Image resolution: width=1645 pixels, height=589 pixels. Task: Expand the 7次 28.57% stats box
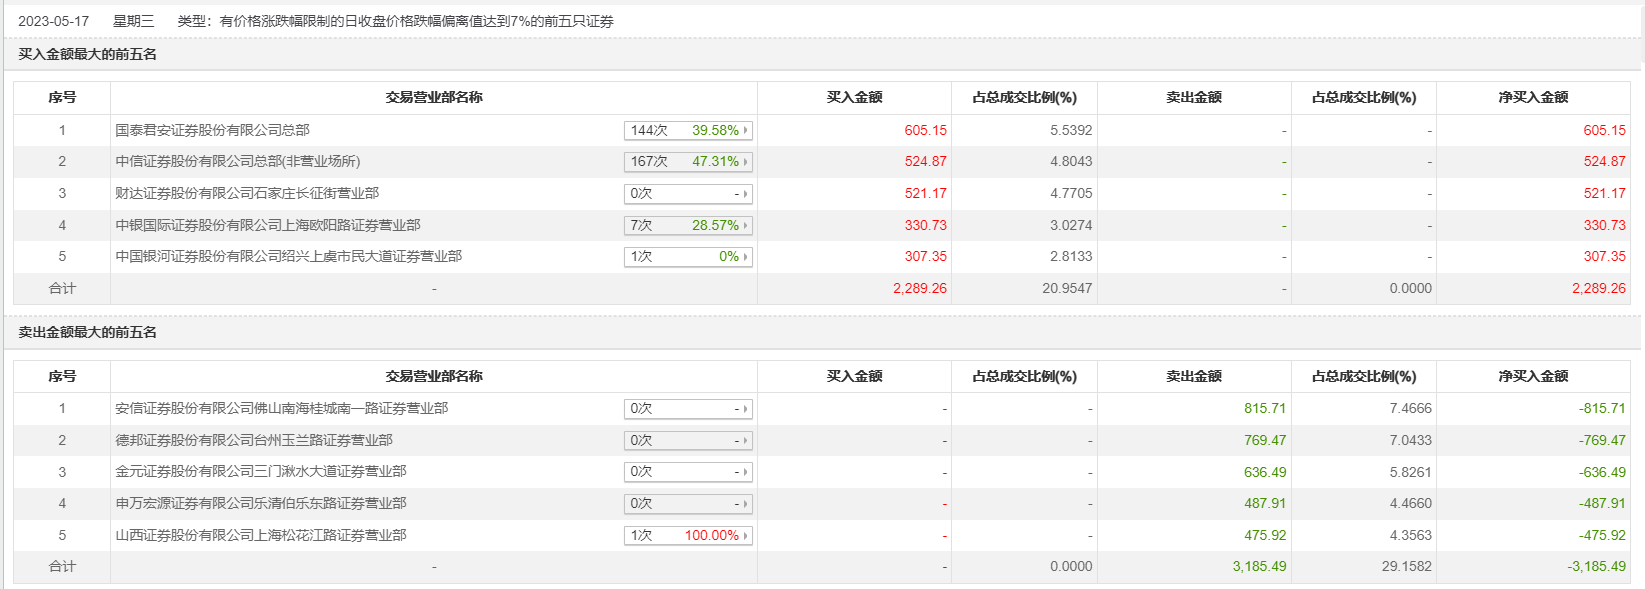point(688,225)
